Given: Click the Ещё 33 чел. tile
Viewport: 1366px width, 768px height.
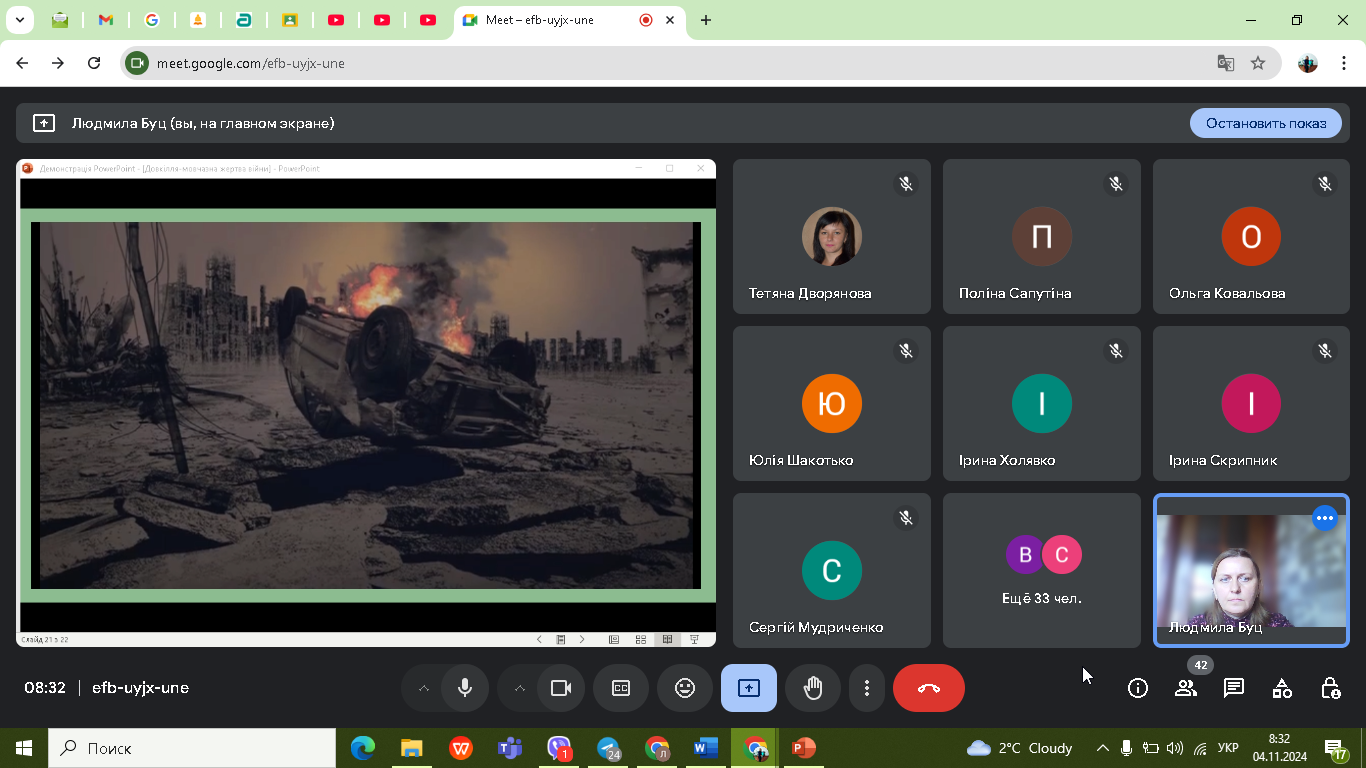Looking at the screenshot, I should (1041, 570).
